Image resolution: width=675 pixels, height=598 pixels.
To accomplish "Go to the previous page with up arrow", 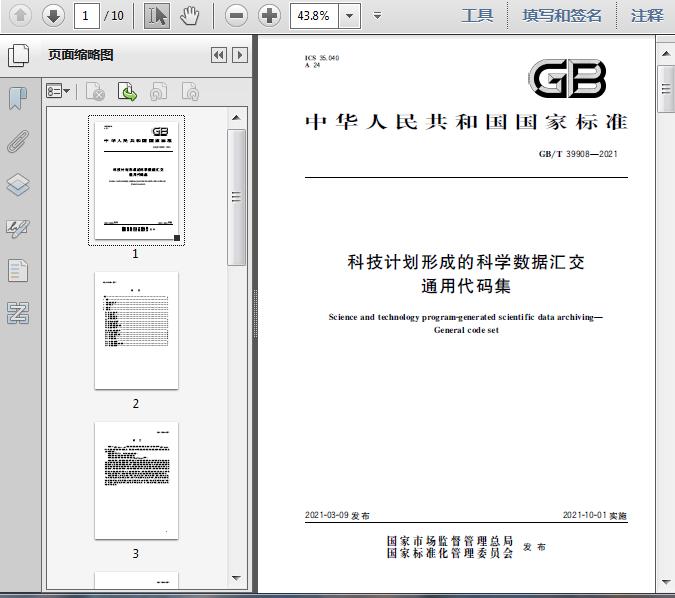I will [20, 16].
